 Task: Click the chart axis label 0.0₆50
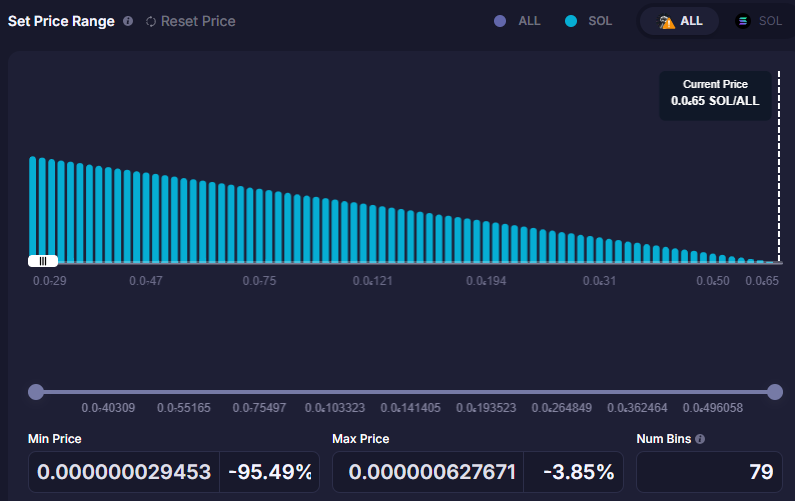[713, 281]
